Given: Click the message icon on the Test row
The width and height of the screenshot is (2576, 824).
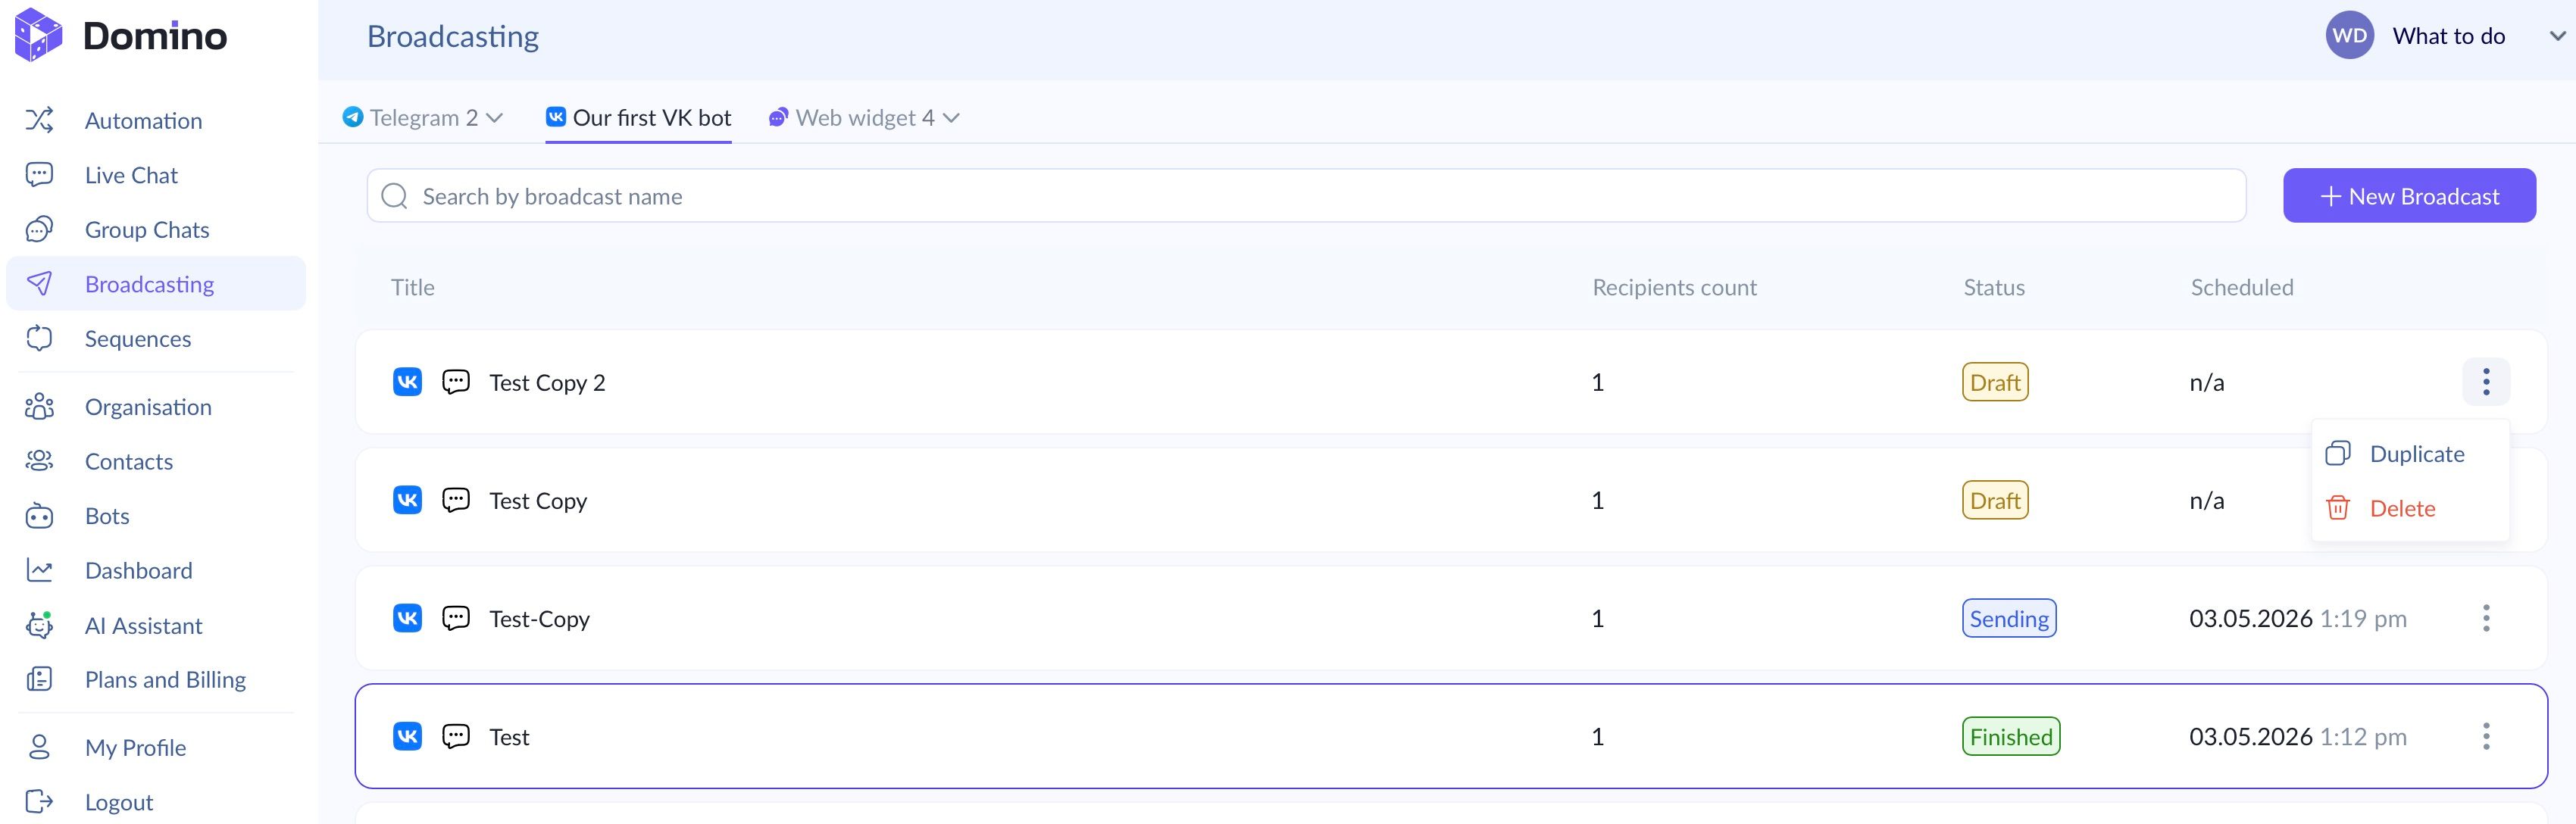Looking at the screenshot, I should tap(456, 736).
